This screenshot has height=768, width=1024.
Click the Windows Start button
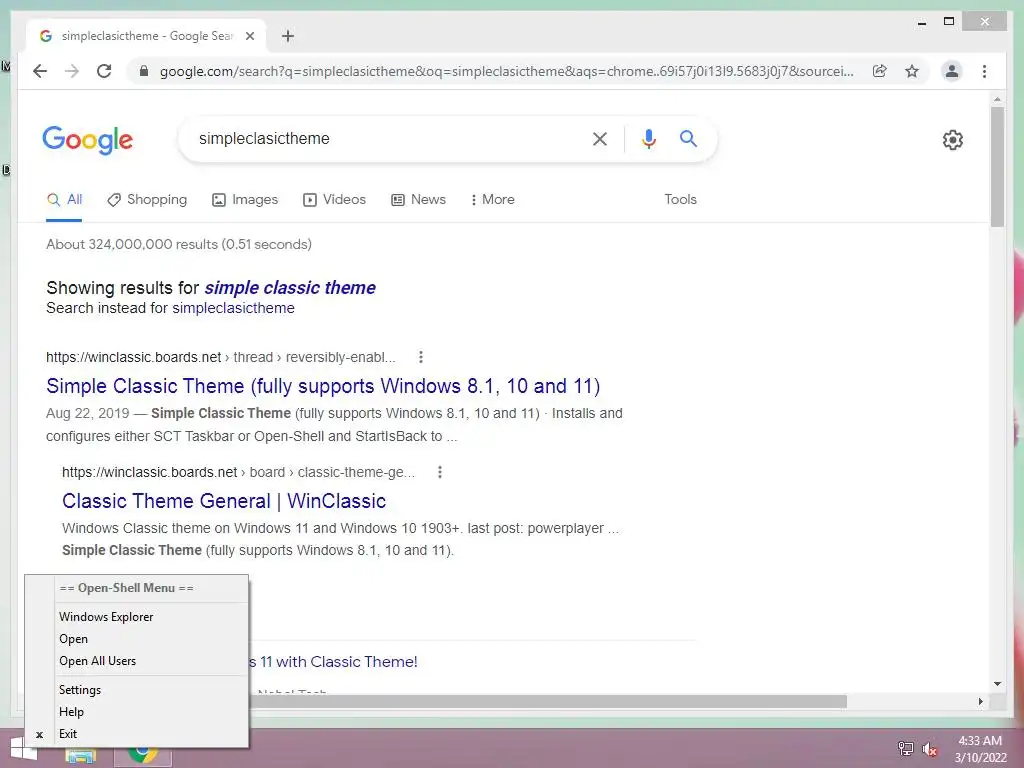pos(24,751)
